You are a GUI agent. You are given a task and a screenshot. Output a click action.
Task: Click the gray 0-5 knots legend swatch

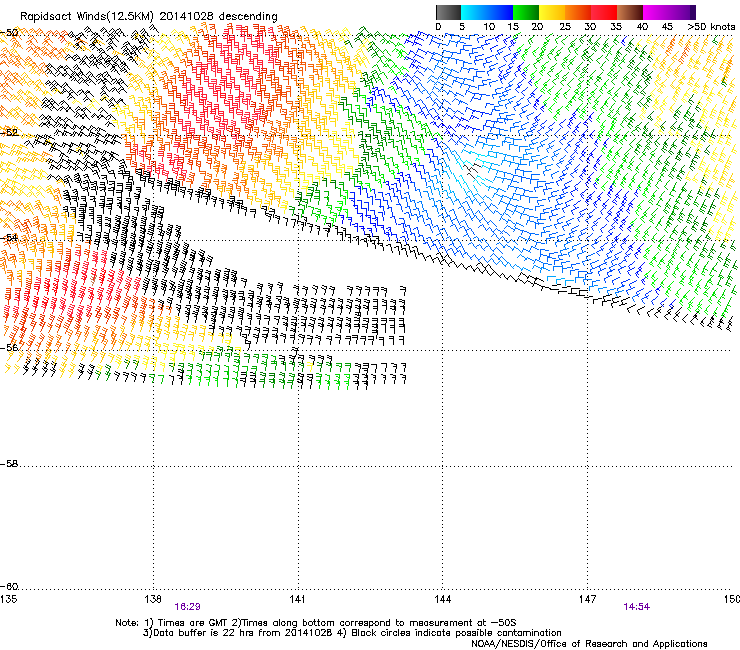tap(448, 12)
